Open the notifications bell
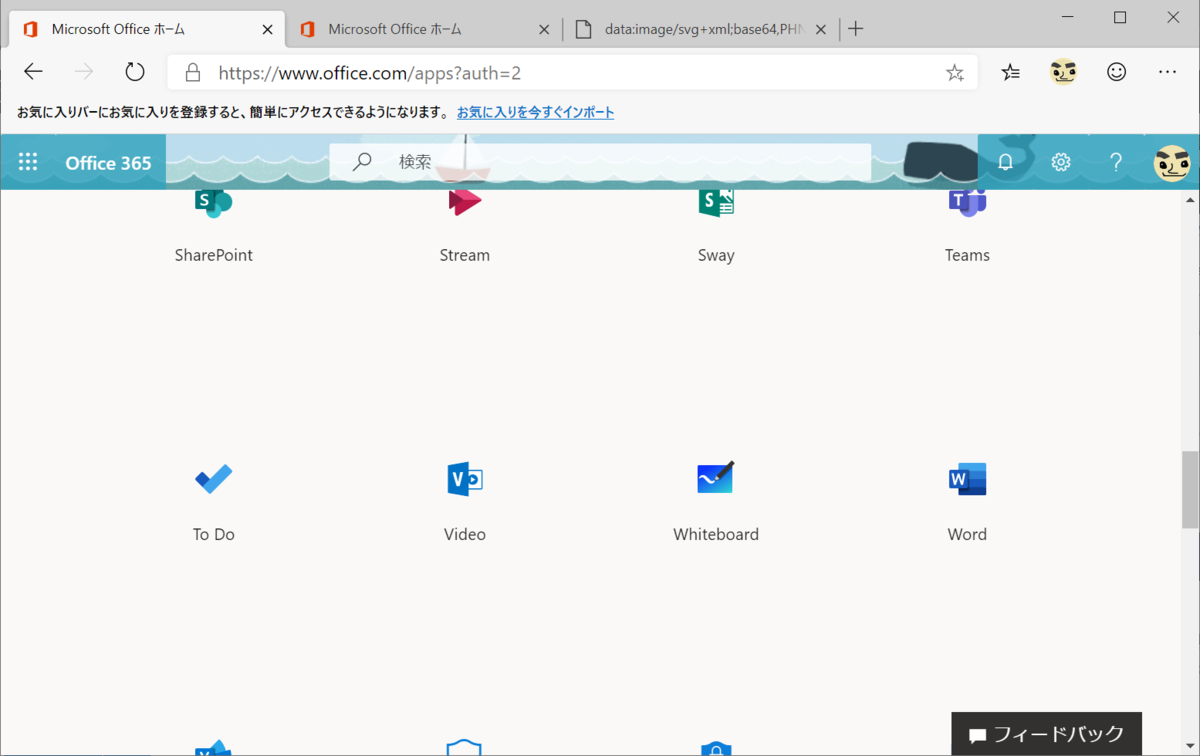 click(x=1005, y=162)
